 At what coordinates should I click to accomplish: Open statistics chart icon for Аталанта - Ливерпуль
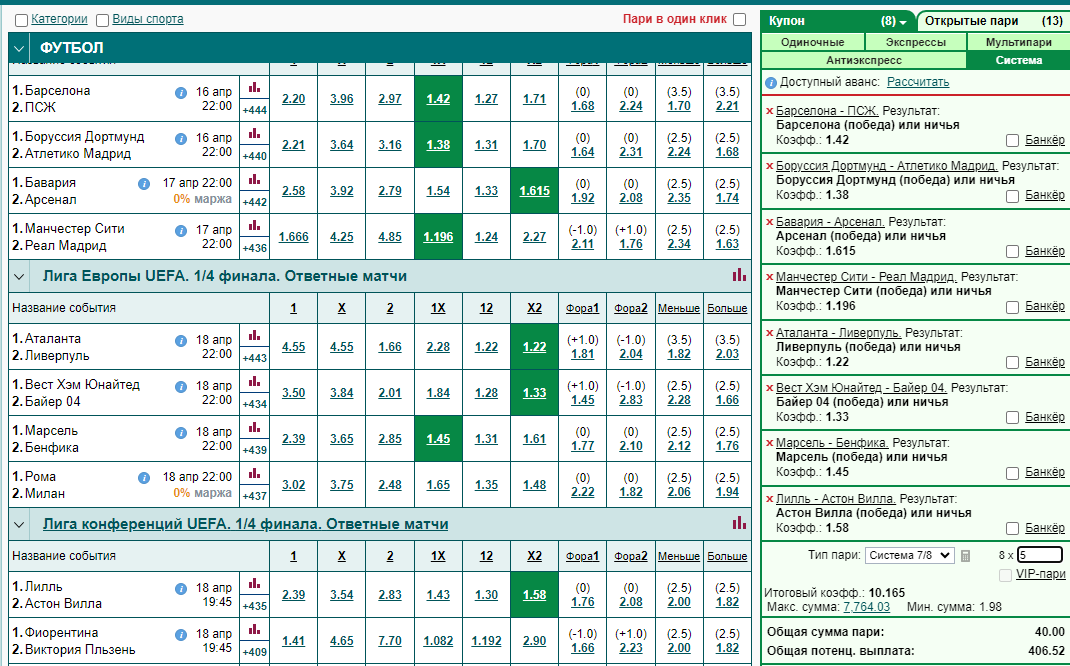[255, 335]
